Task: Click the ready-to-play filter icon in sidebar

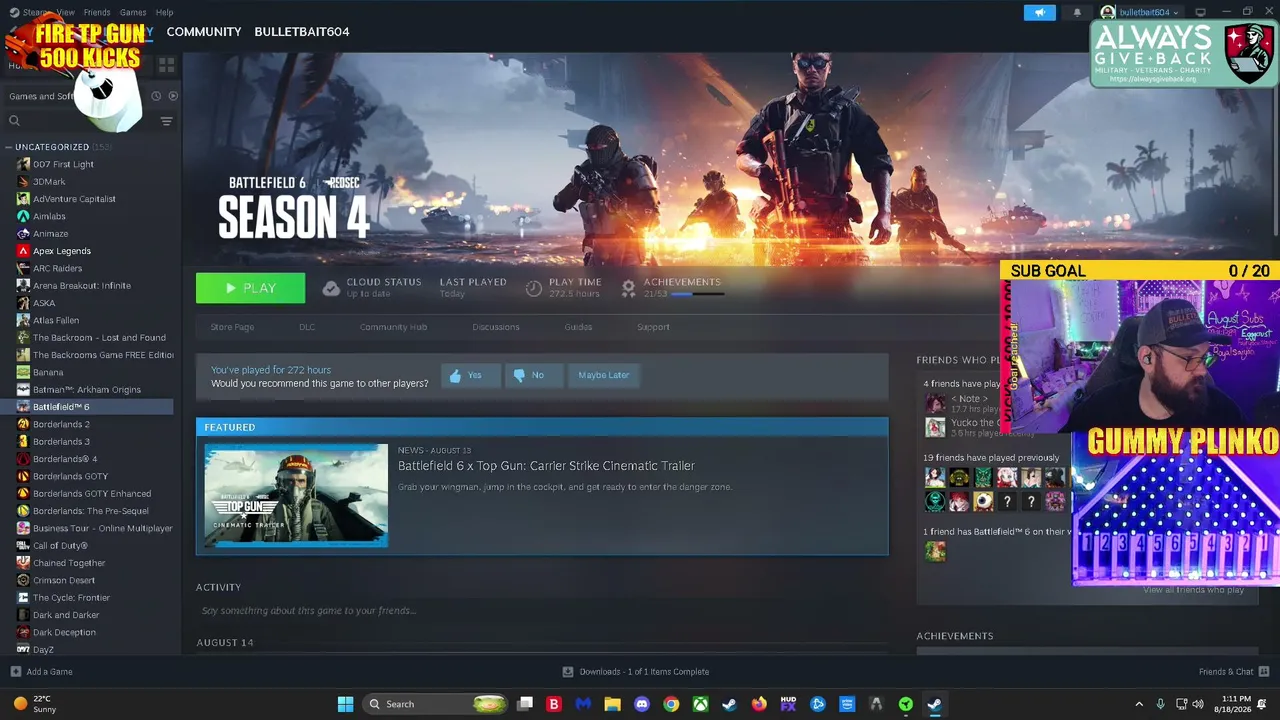Action: [x=173, y=96]
